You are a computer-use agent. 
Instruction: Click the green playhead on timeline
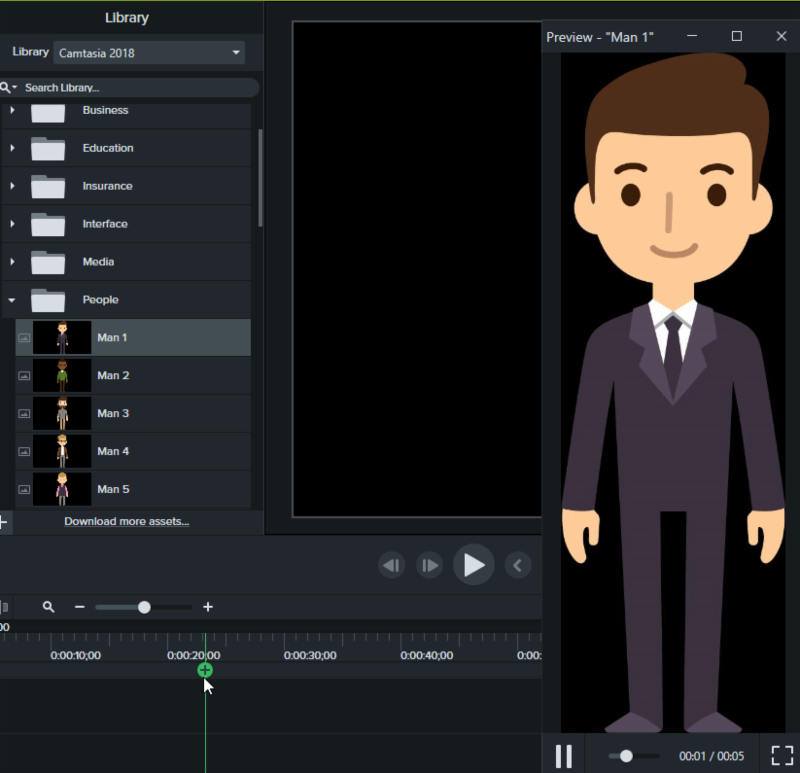(205, 670)
